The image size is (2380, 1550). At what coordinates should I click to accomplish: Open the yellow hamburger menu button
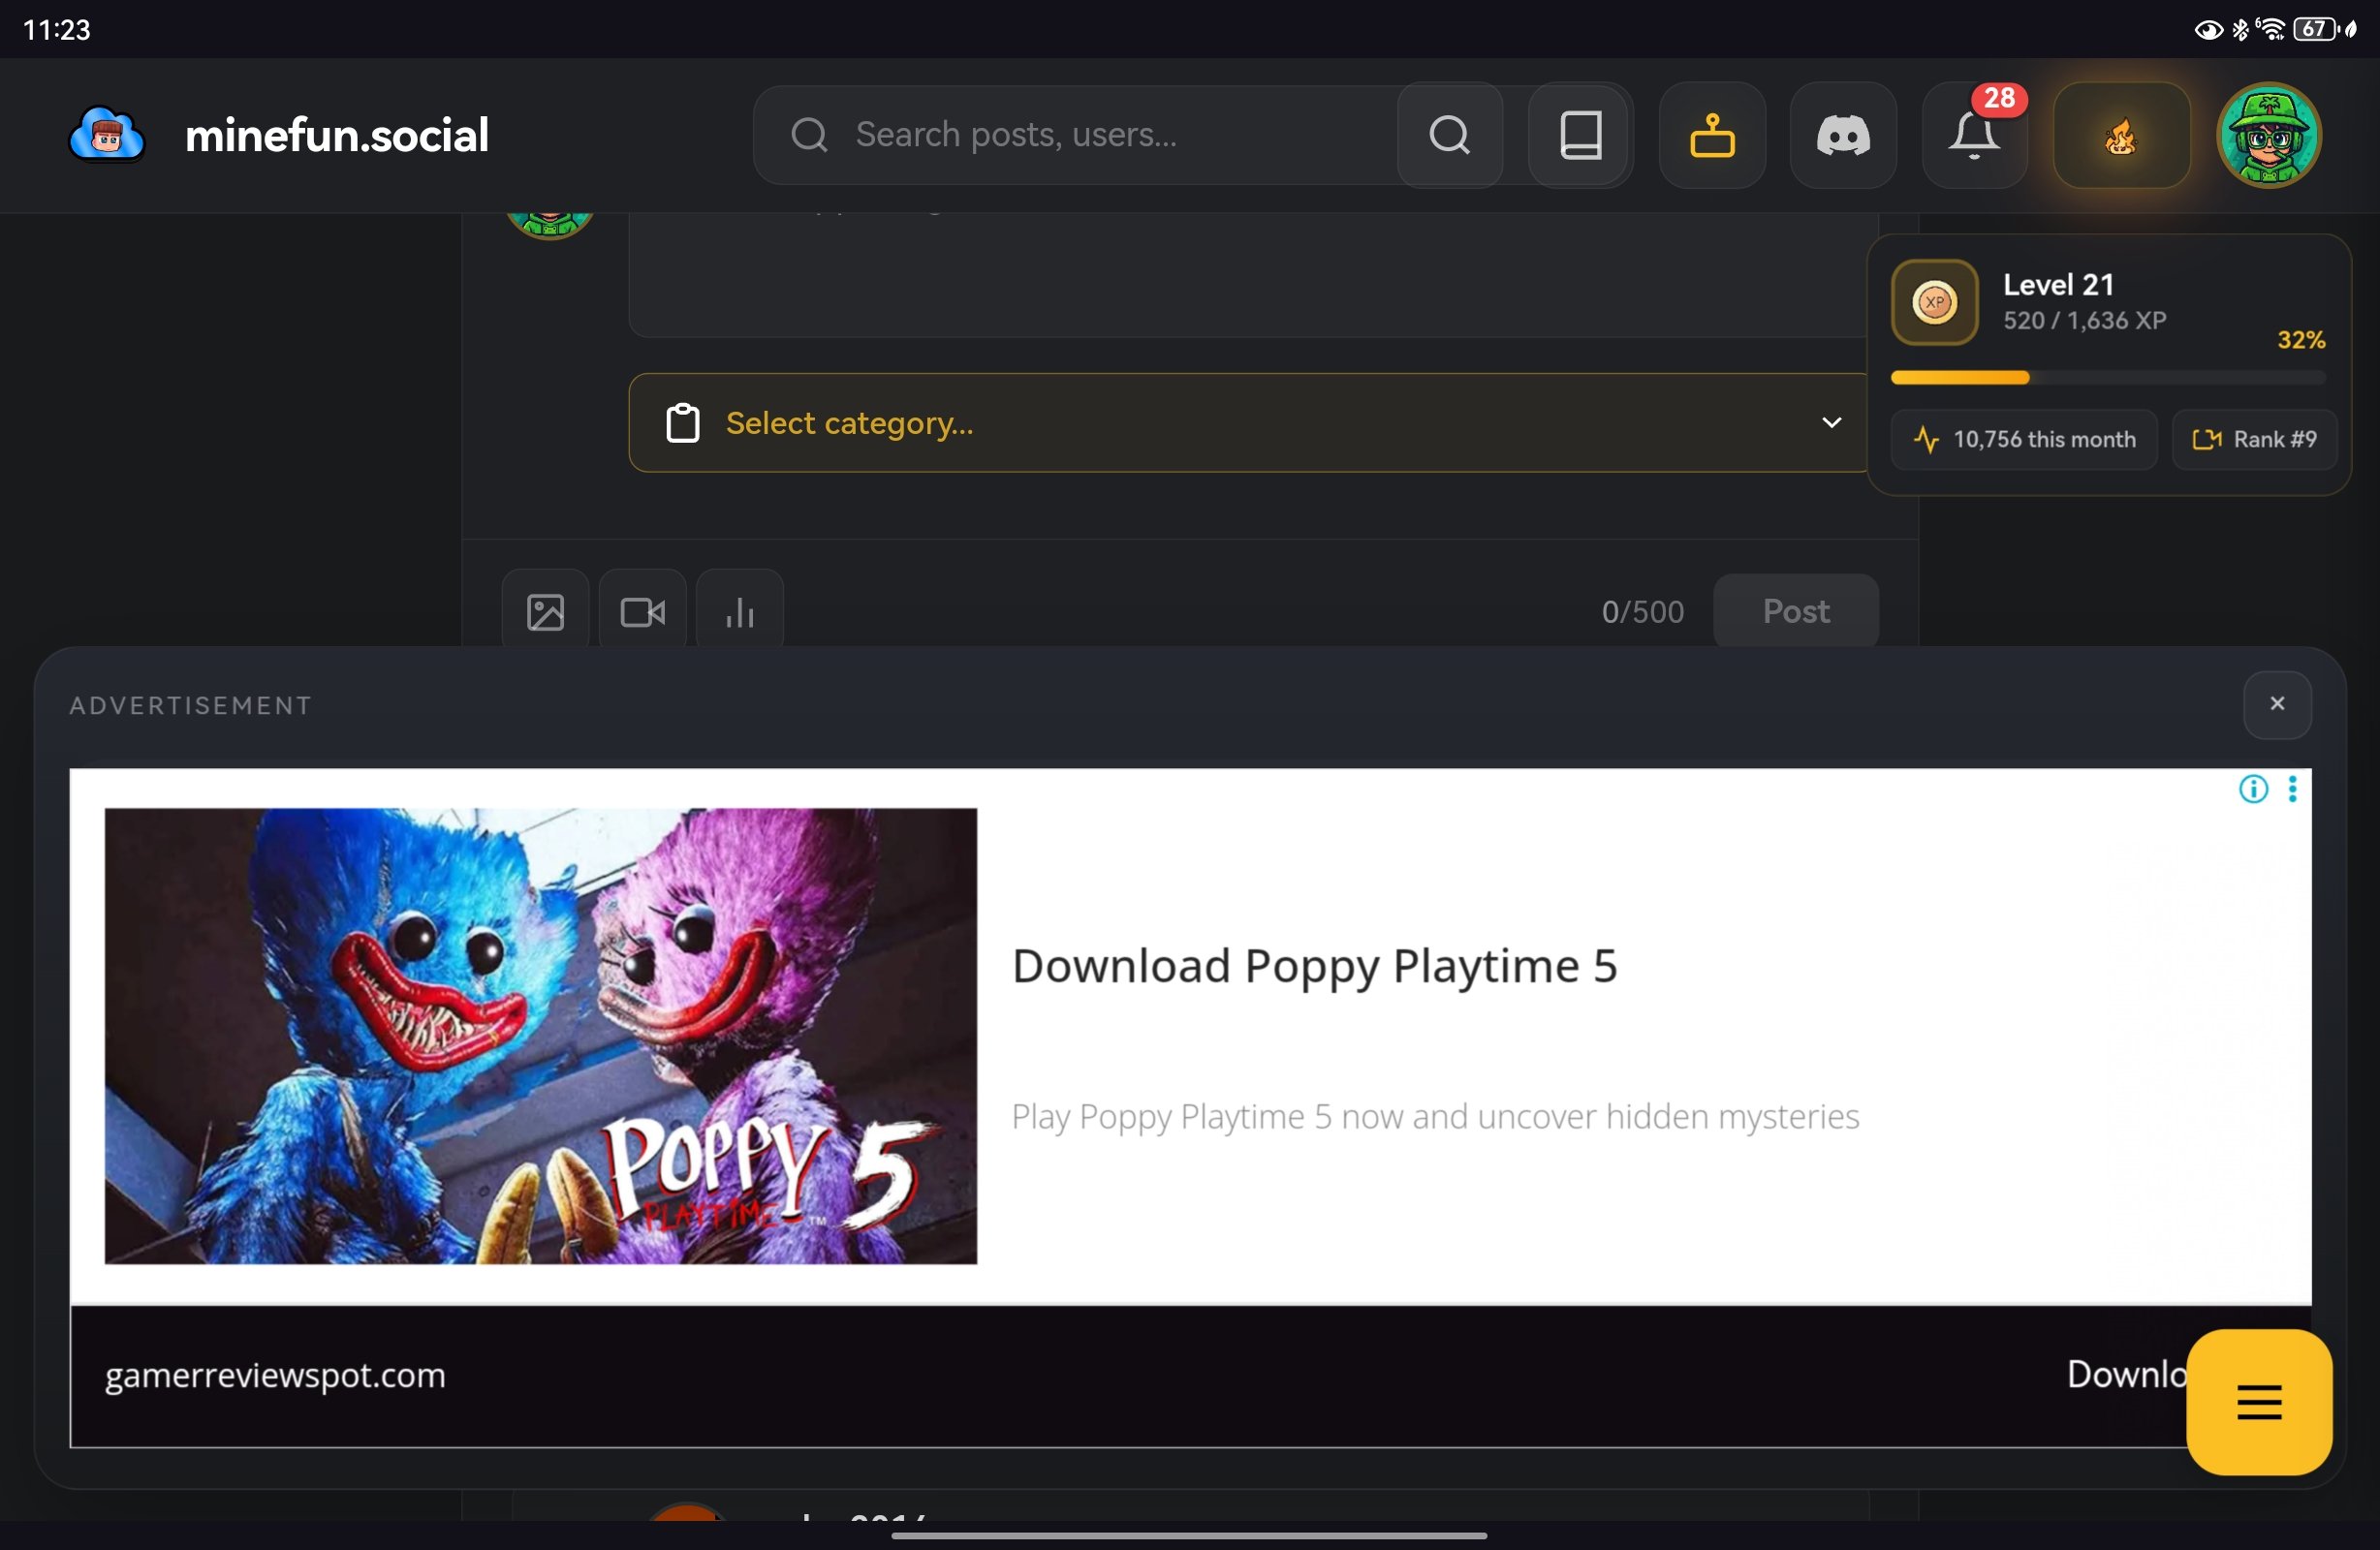2258,1401
